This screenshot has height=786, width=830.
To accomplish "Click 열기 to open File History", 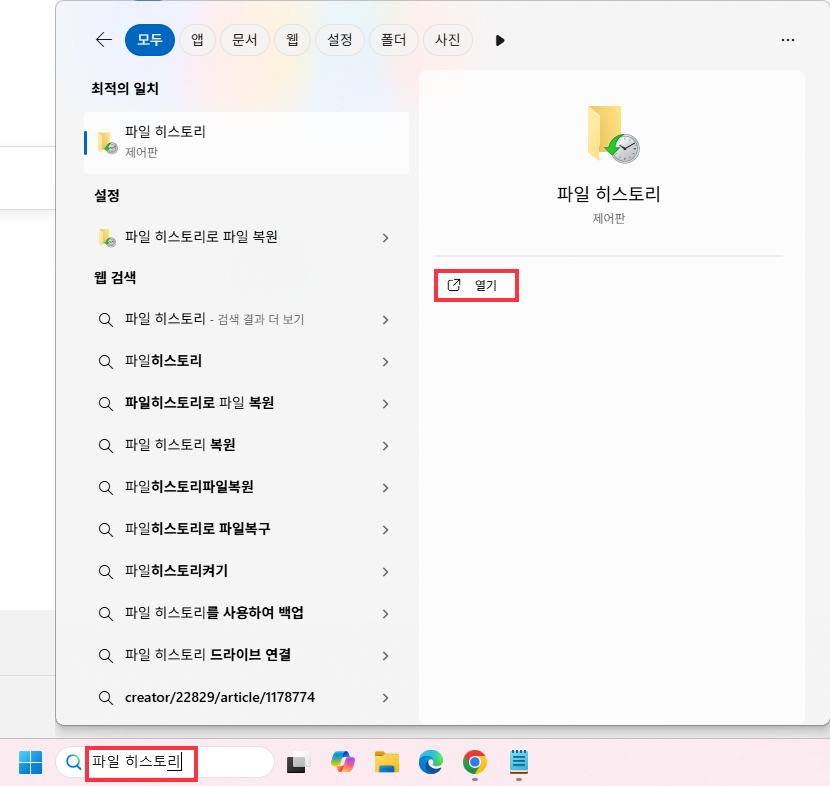I will (476, 285).
